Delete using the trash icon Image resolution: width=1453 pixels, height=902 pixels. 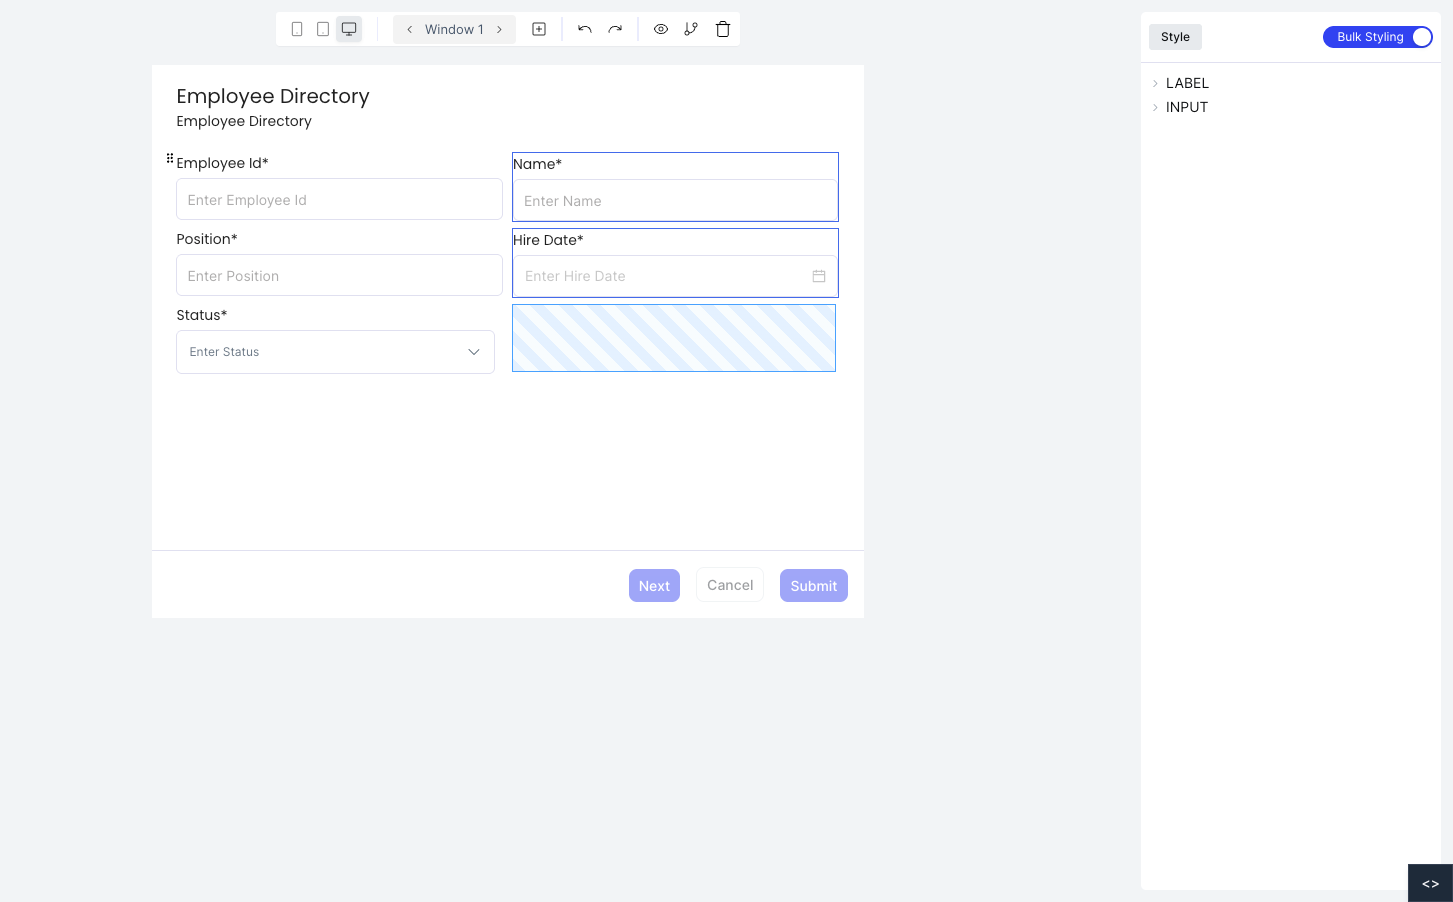(x=722, y=29)
